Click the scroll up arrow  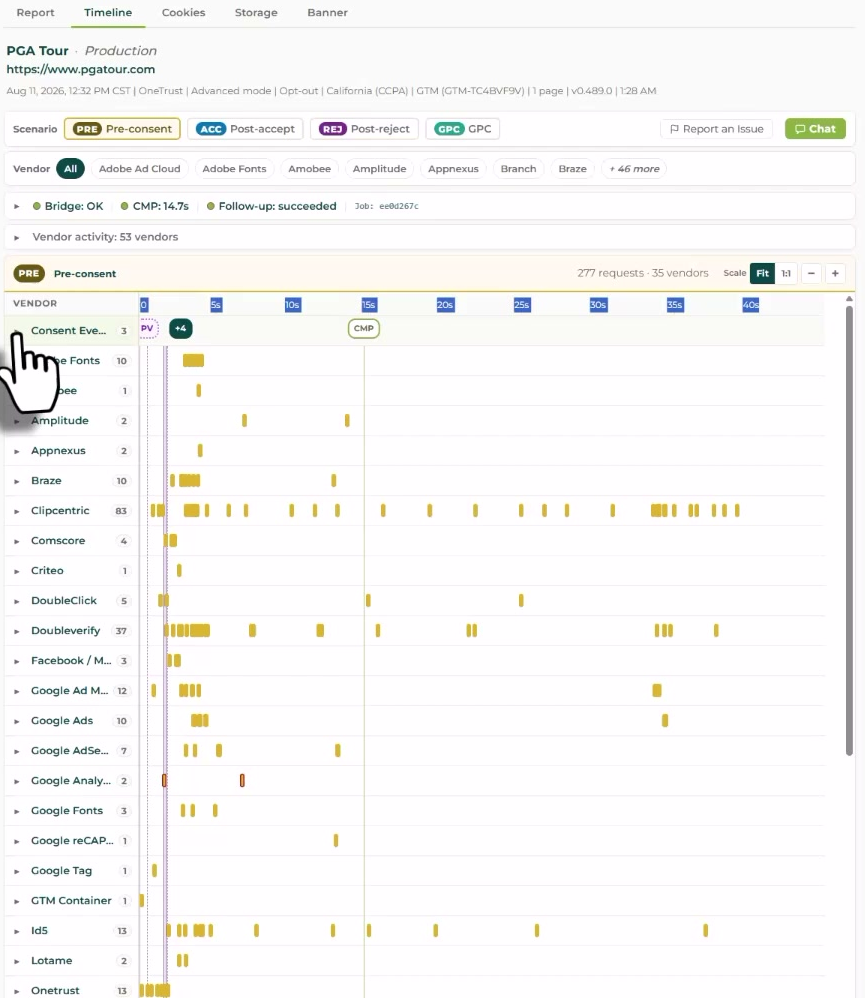tap(849, 299)
